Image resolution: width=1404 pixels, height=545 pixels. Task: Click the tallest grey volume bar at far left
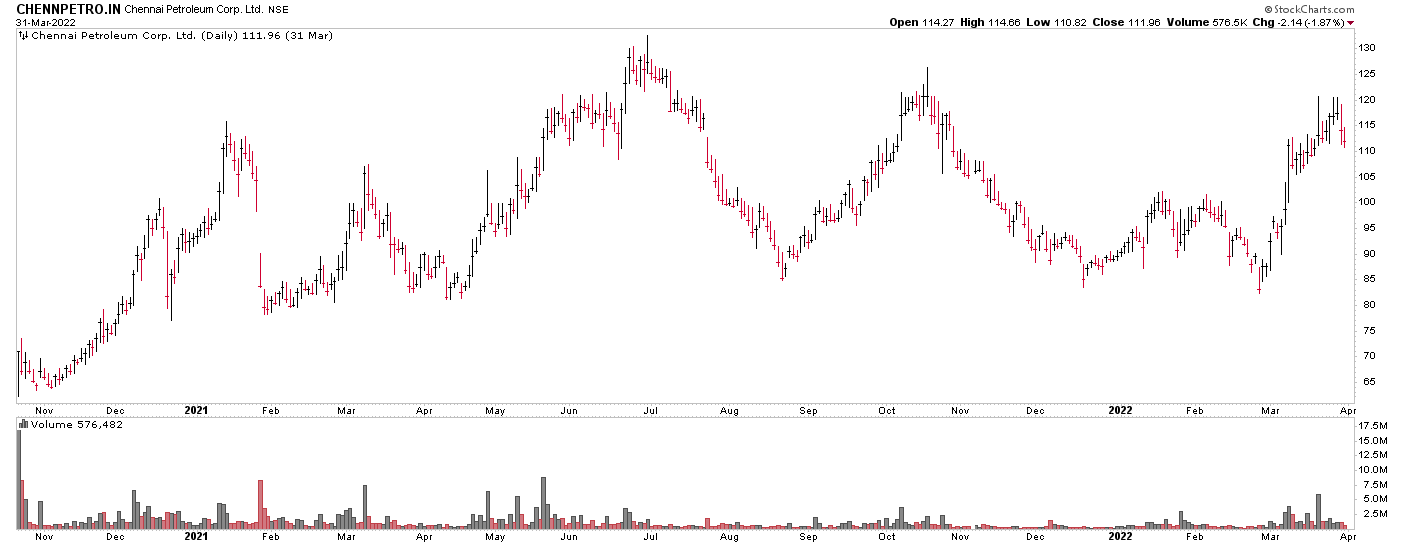18,478
